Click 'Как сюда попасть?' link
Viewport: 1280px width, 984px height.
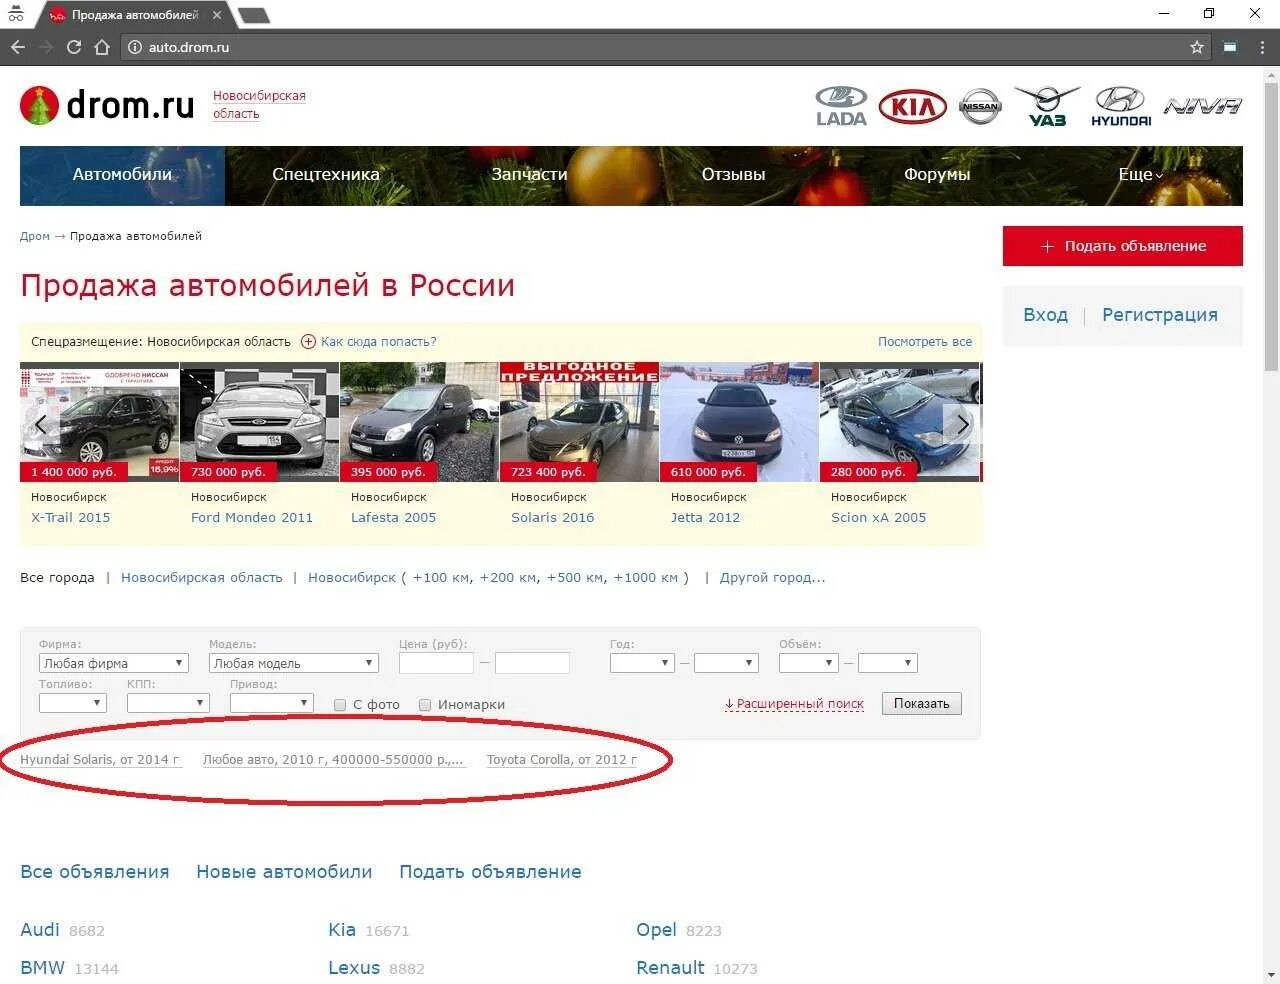378,342
